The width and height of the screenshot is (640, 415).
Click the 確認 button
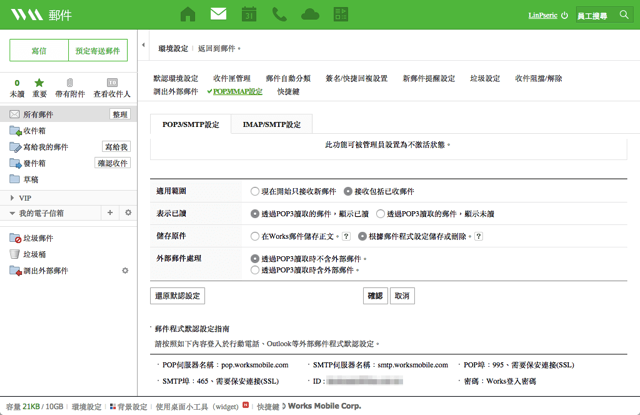[374, 296]
